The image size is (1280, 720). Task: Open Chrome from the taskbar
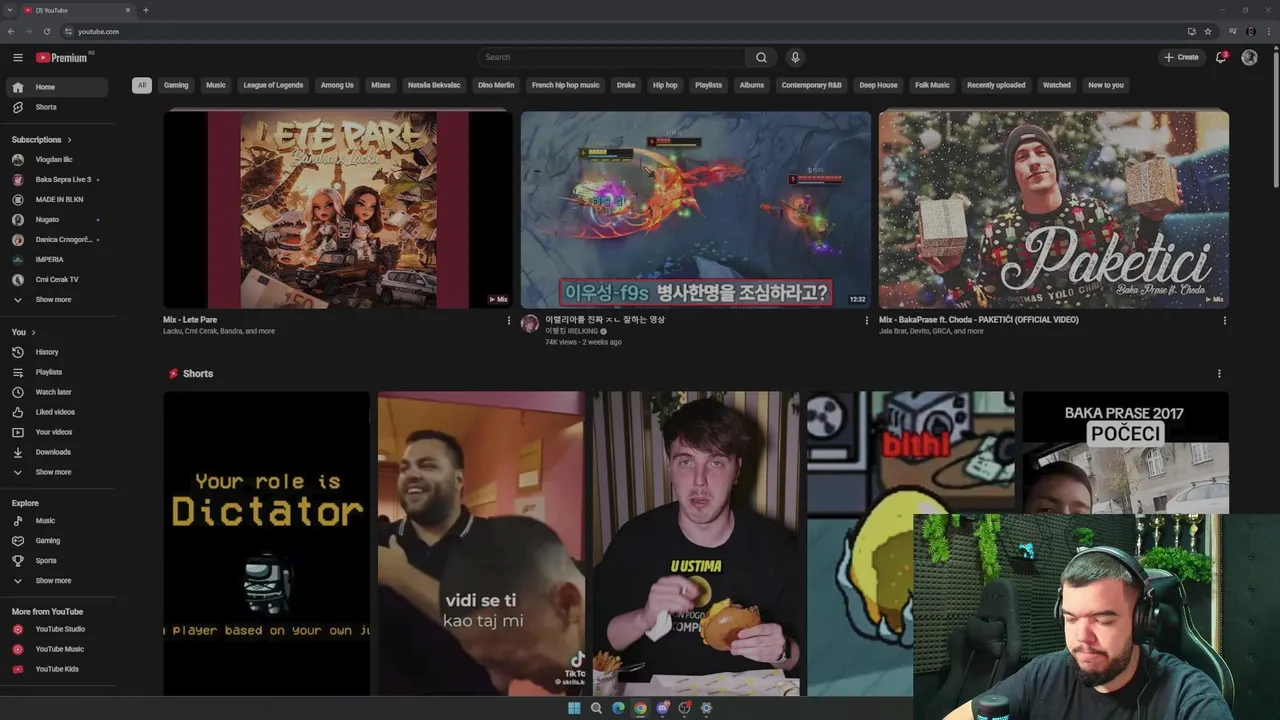click(x=640, y=708)
